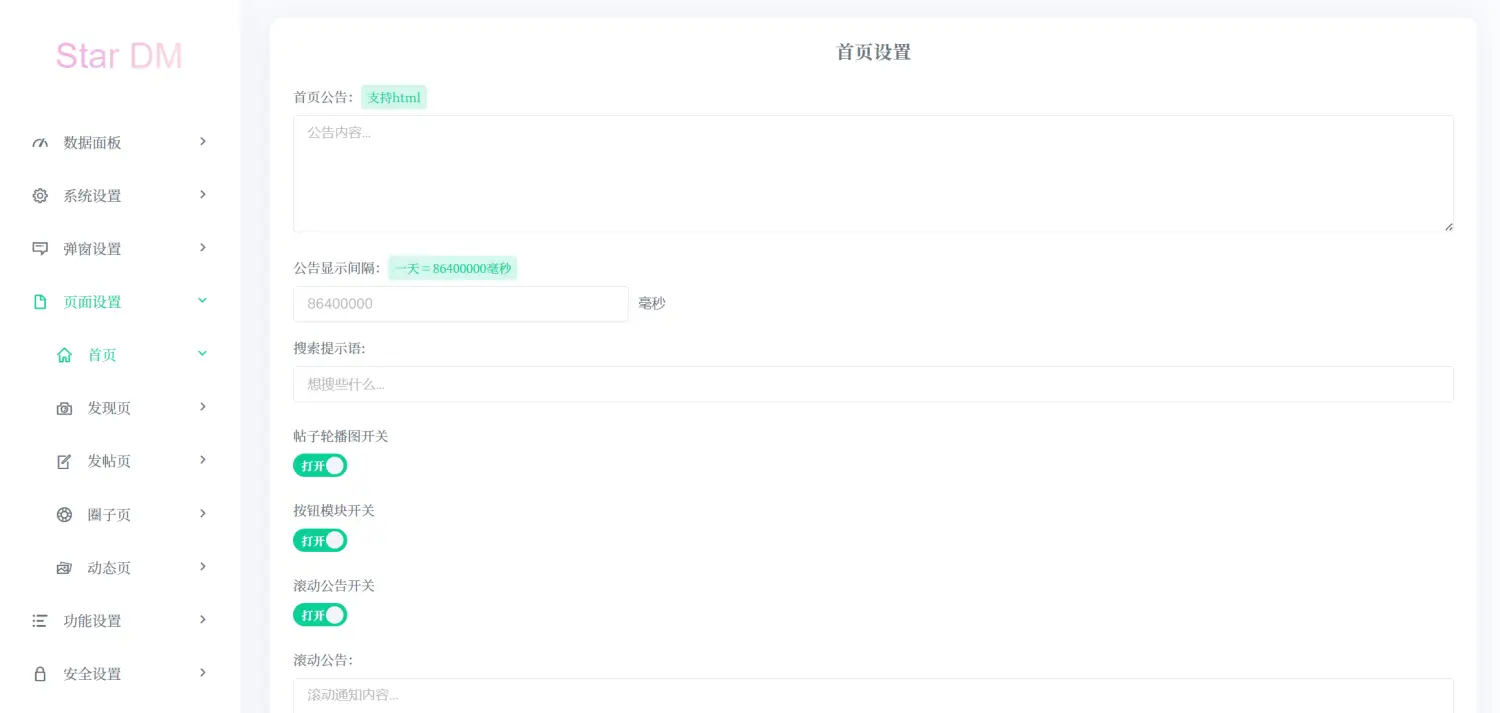Expand the 功能设置 chevron arrow
The height and width of the screenshot is (713, 1500).
point(203,620)
